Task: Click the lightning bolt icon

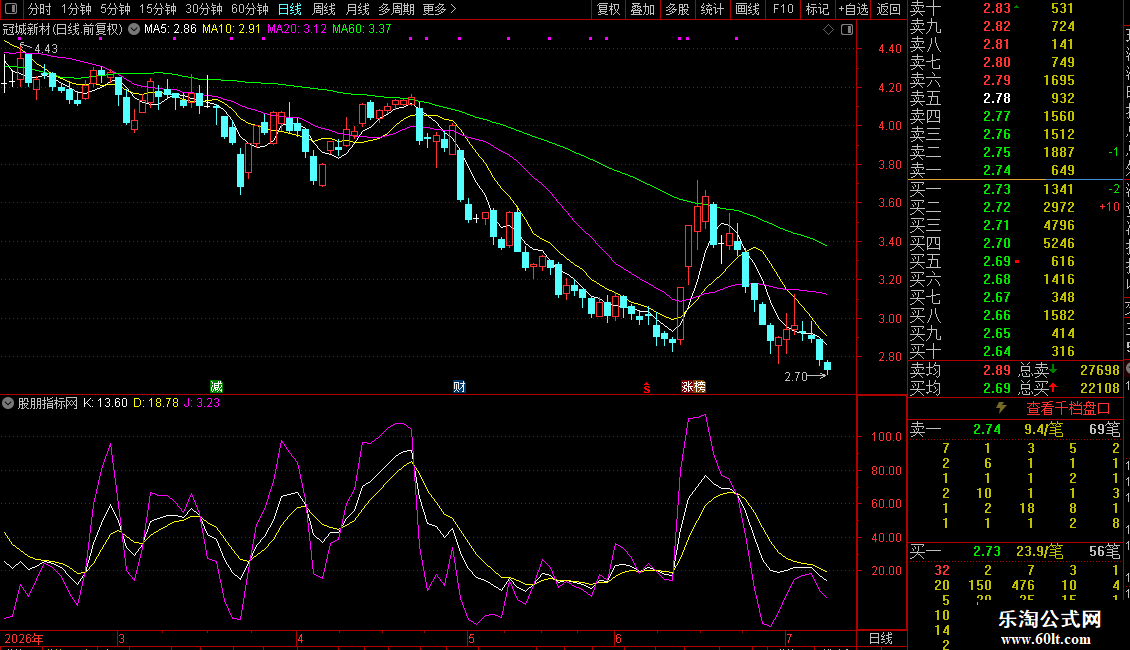Action: coord(1001,408)
